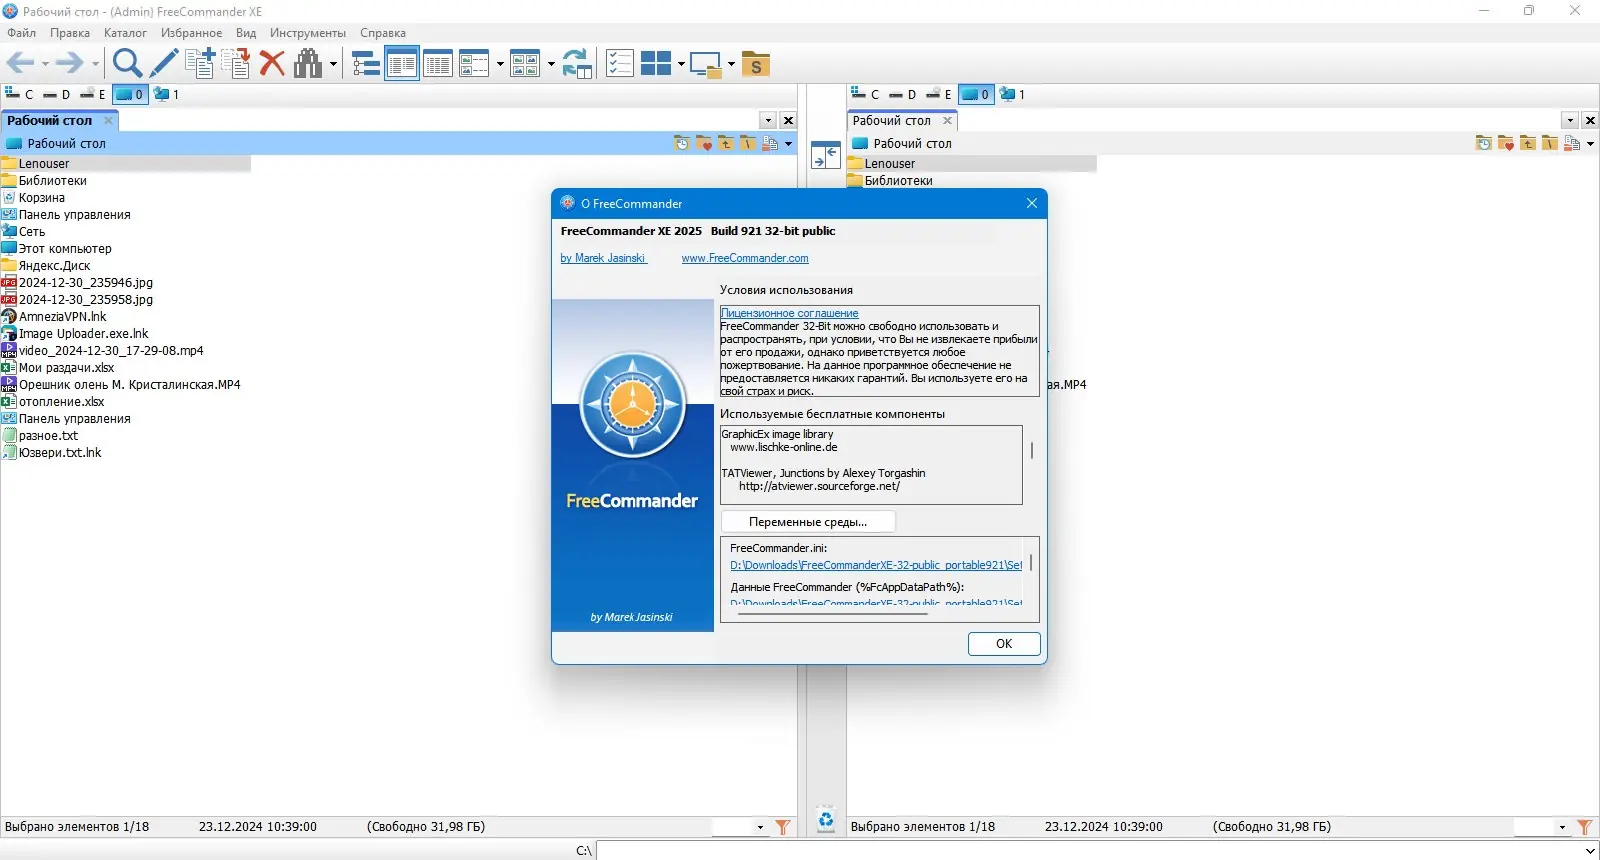Select drive D in right panel

click(902, 94)
